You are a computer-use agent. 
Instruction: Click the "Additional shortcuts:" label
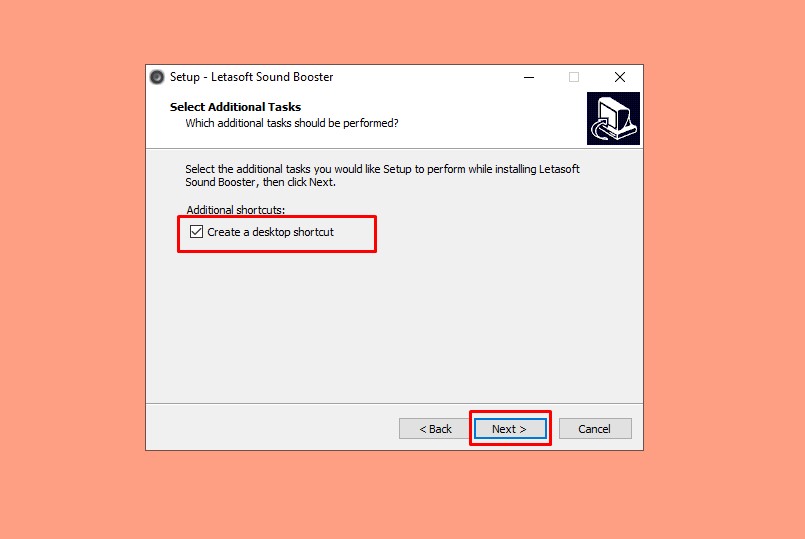(x=235, y=209)
